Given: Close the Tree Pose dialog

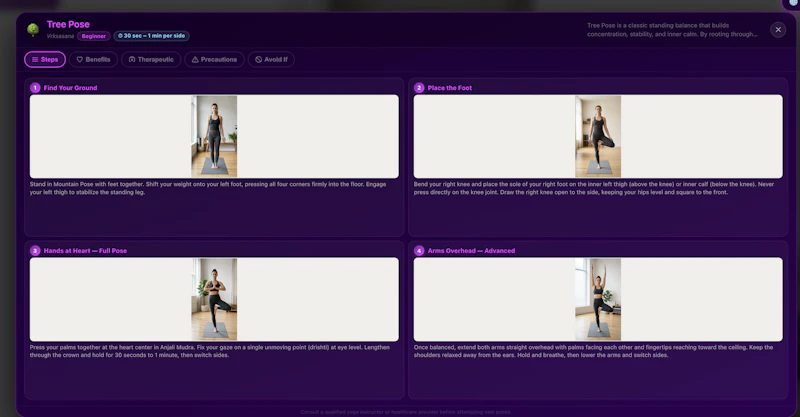Looking at the screenshot, I should (778, 30).
